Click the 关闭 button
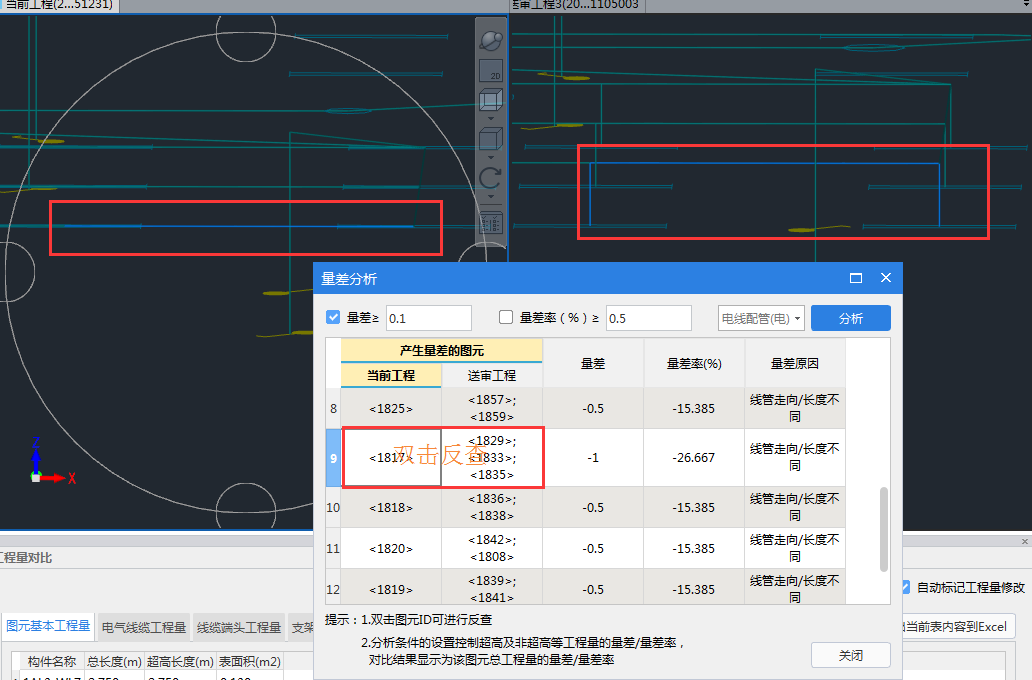 [850, 656]
